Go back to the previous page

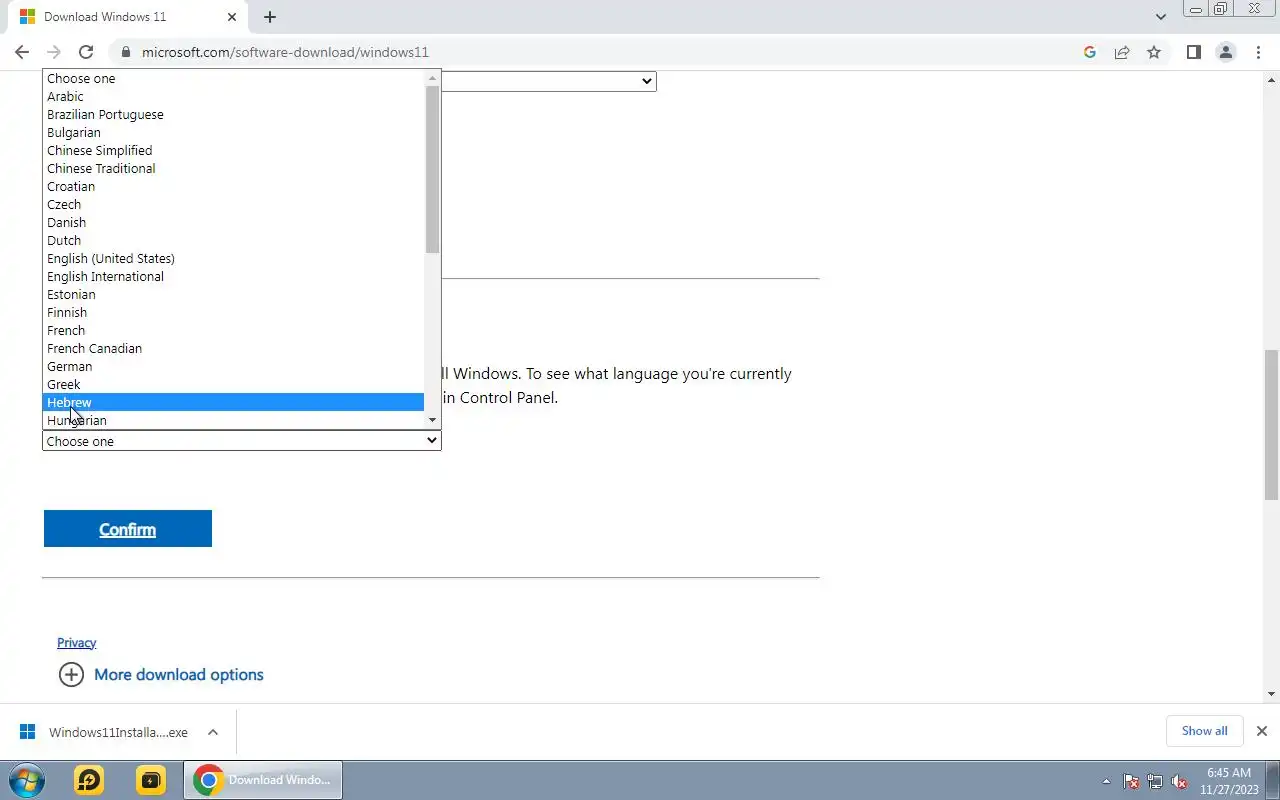(22, 52)
